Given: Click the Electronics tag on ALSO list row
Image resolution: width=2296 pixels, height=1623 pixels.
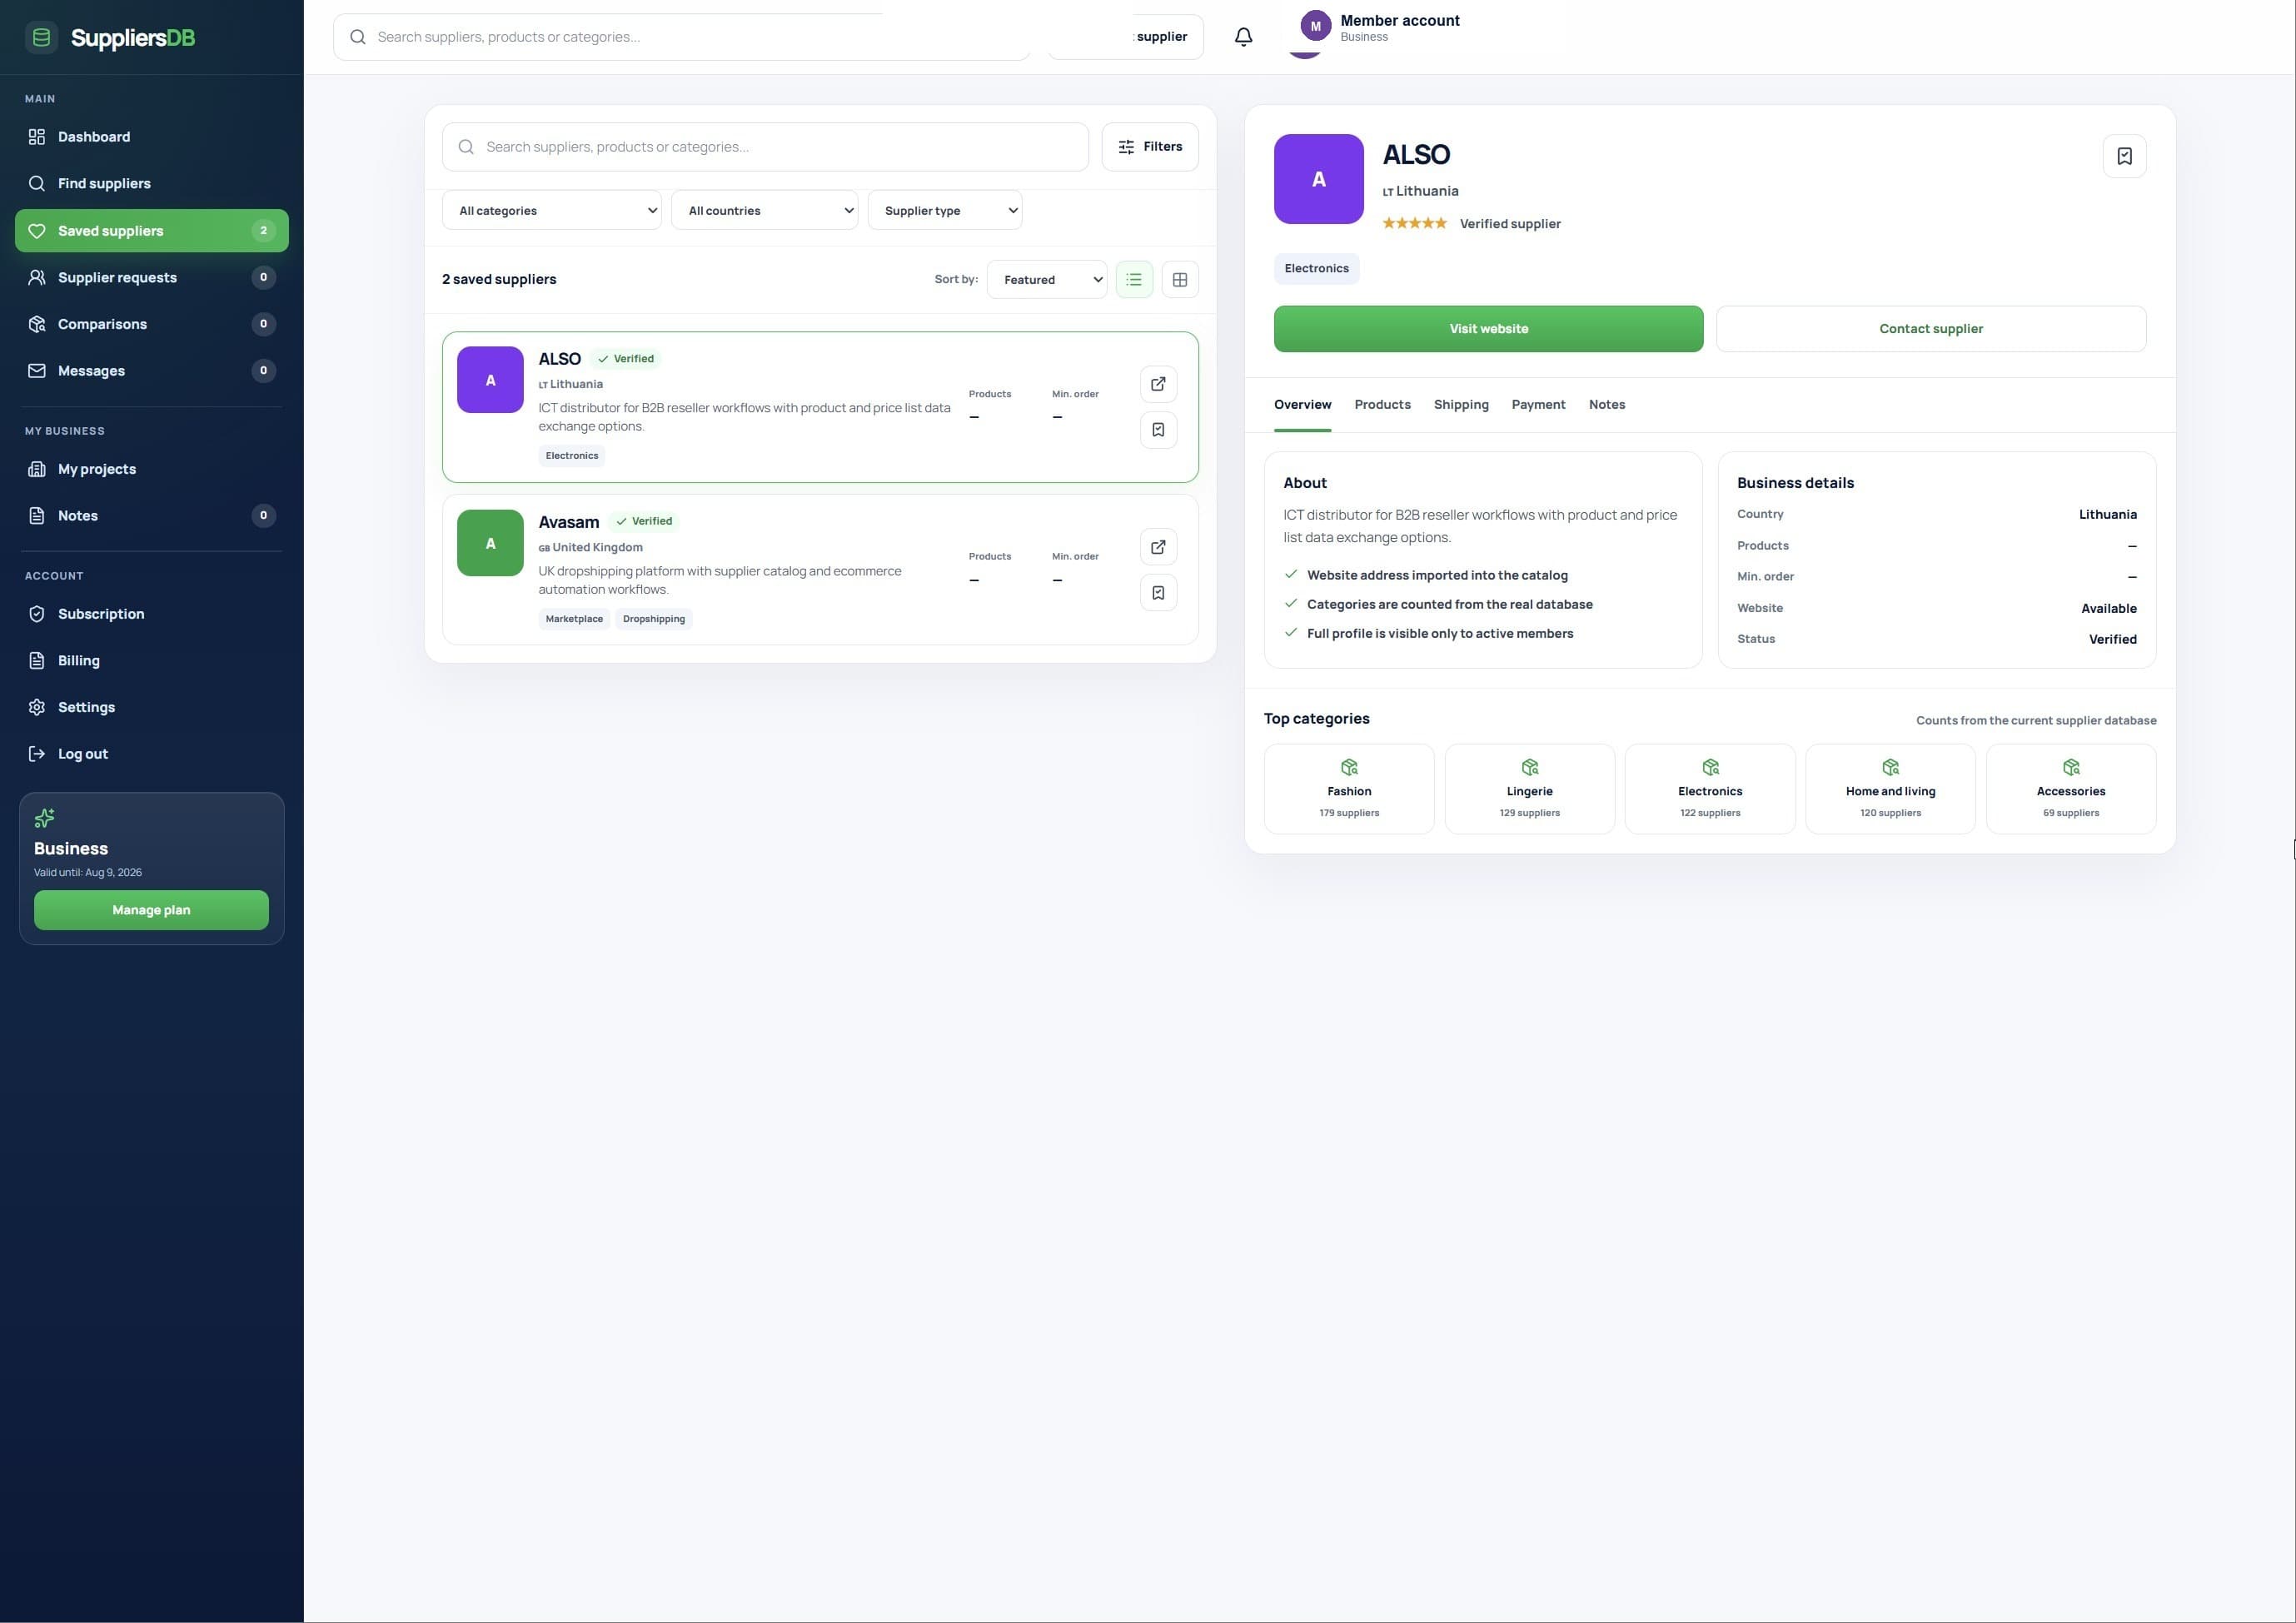Looking at the screenshot, I should [572, 456].
